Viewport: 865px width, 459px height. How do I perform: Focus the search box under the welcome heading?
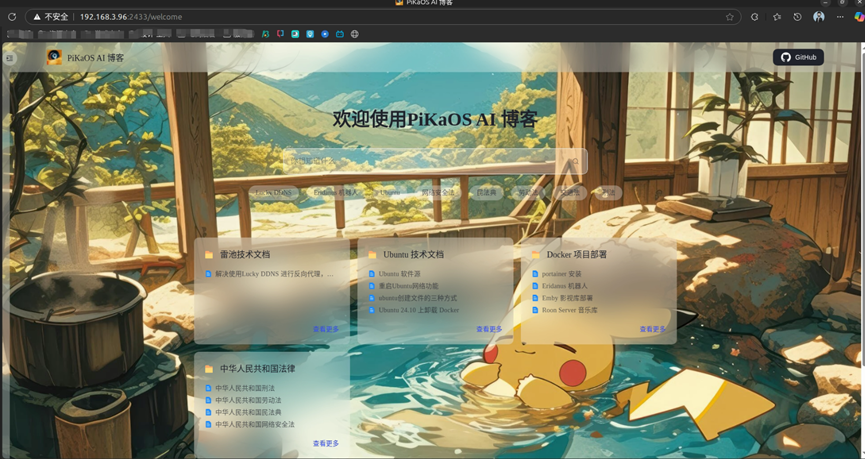click(435, 161)
